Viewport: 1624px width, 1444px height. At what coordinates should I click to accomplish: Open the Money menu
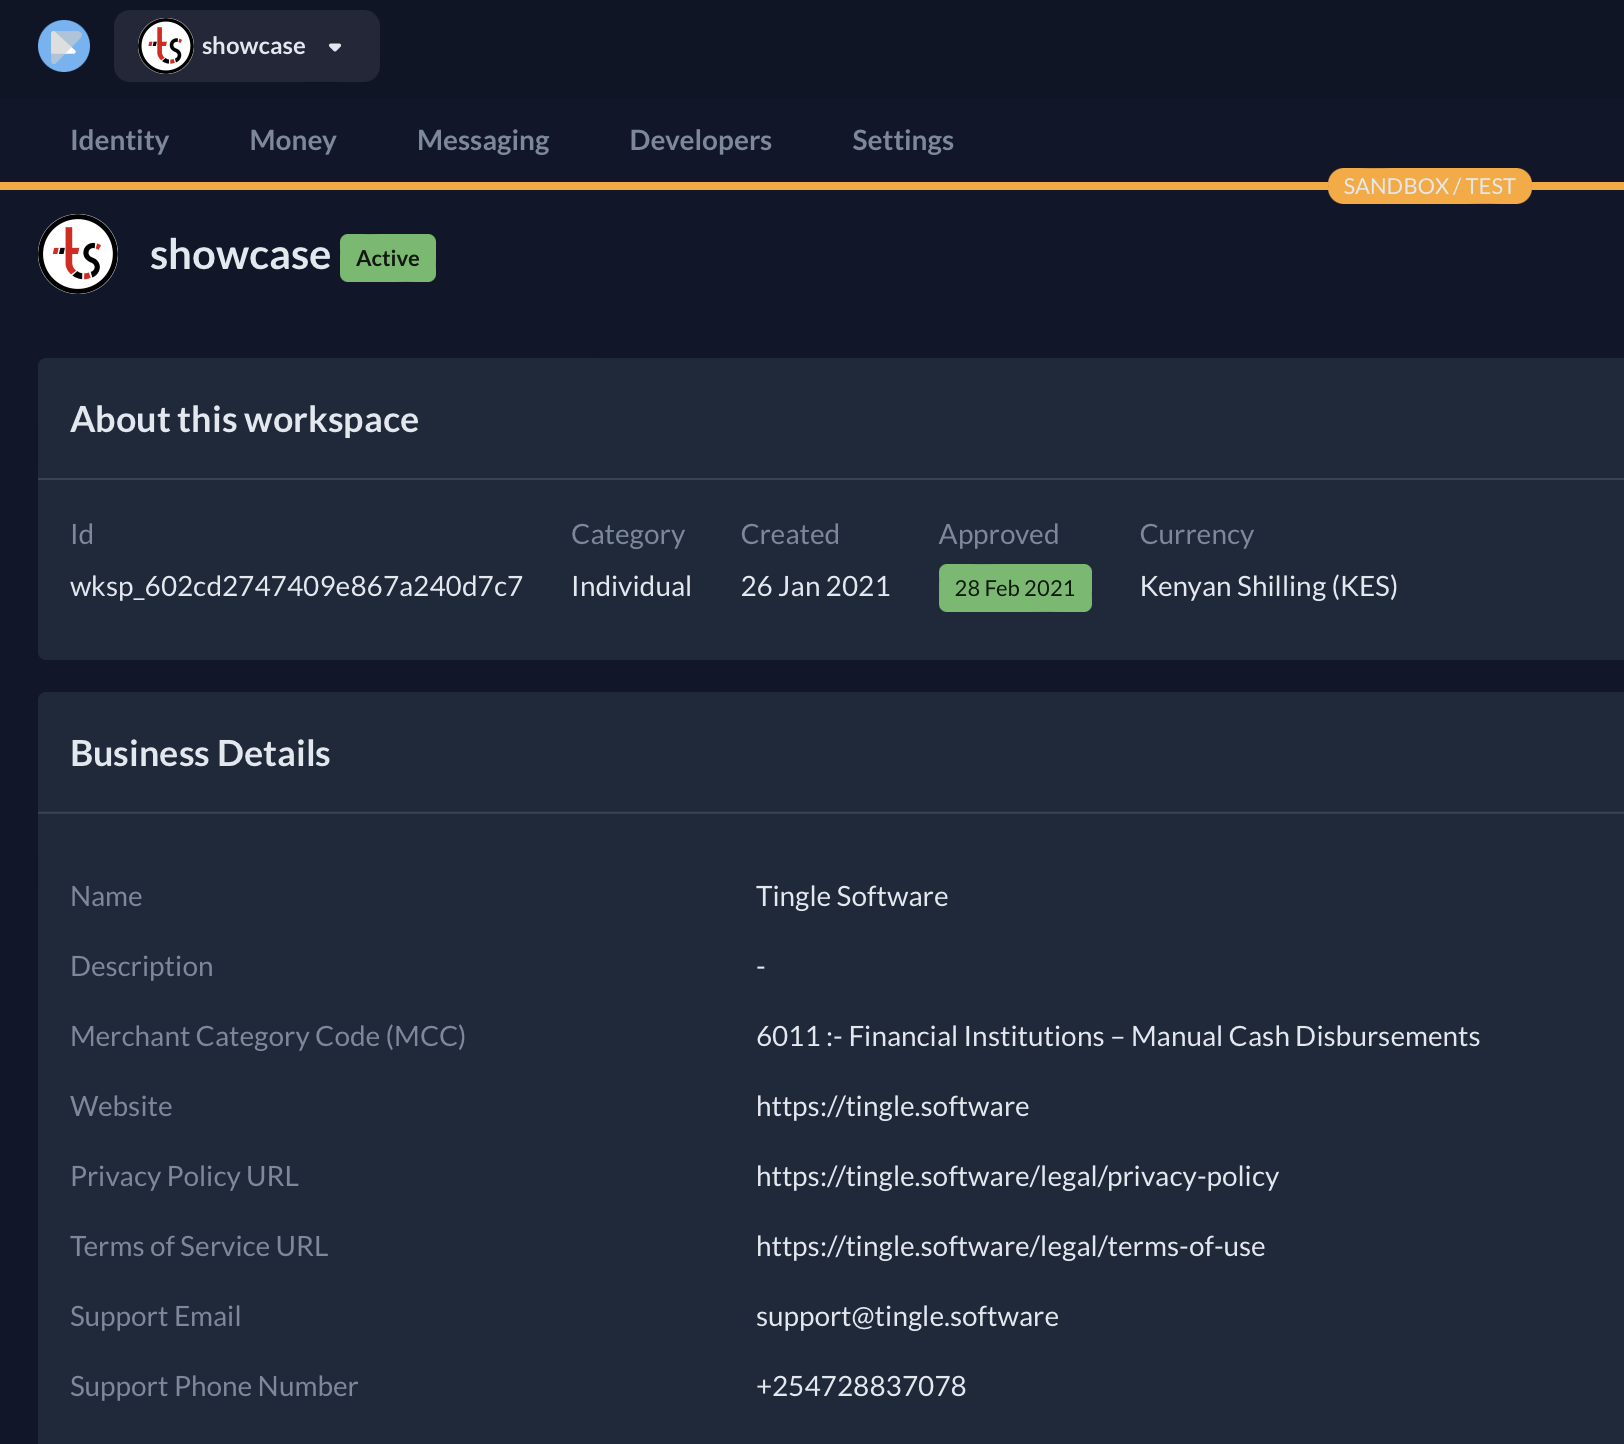(292, 140)
